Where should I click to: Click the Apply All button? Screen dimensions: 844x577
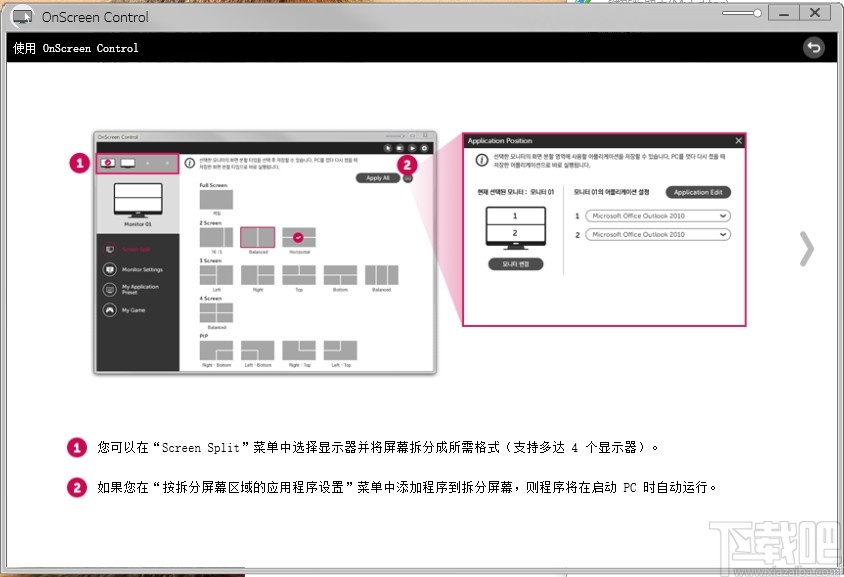(378, 178)
